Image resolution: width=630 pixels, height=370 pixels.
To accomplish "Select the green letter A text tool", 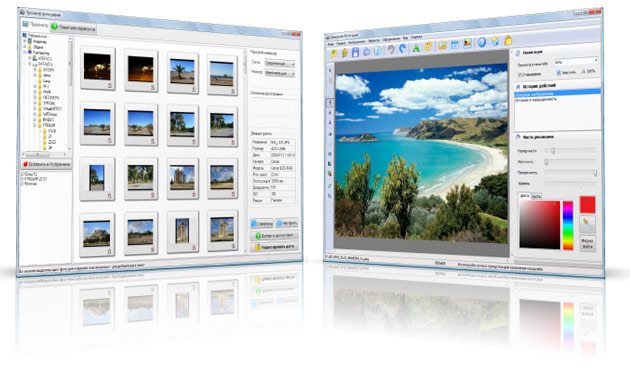I will coord(416,47).
